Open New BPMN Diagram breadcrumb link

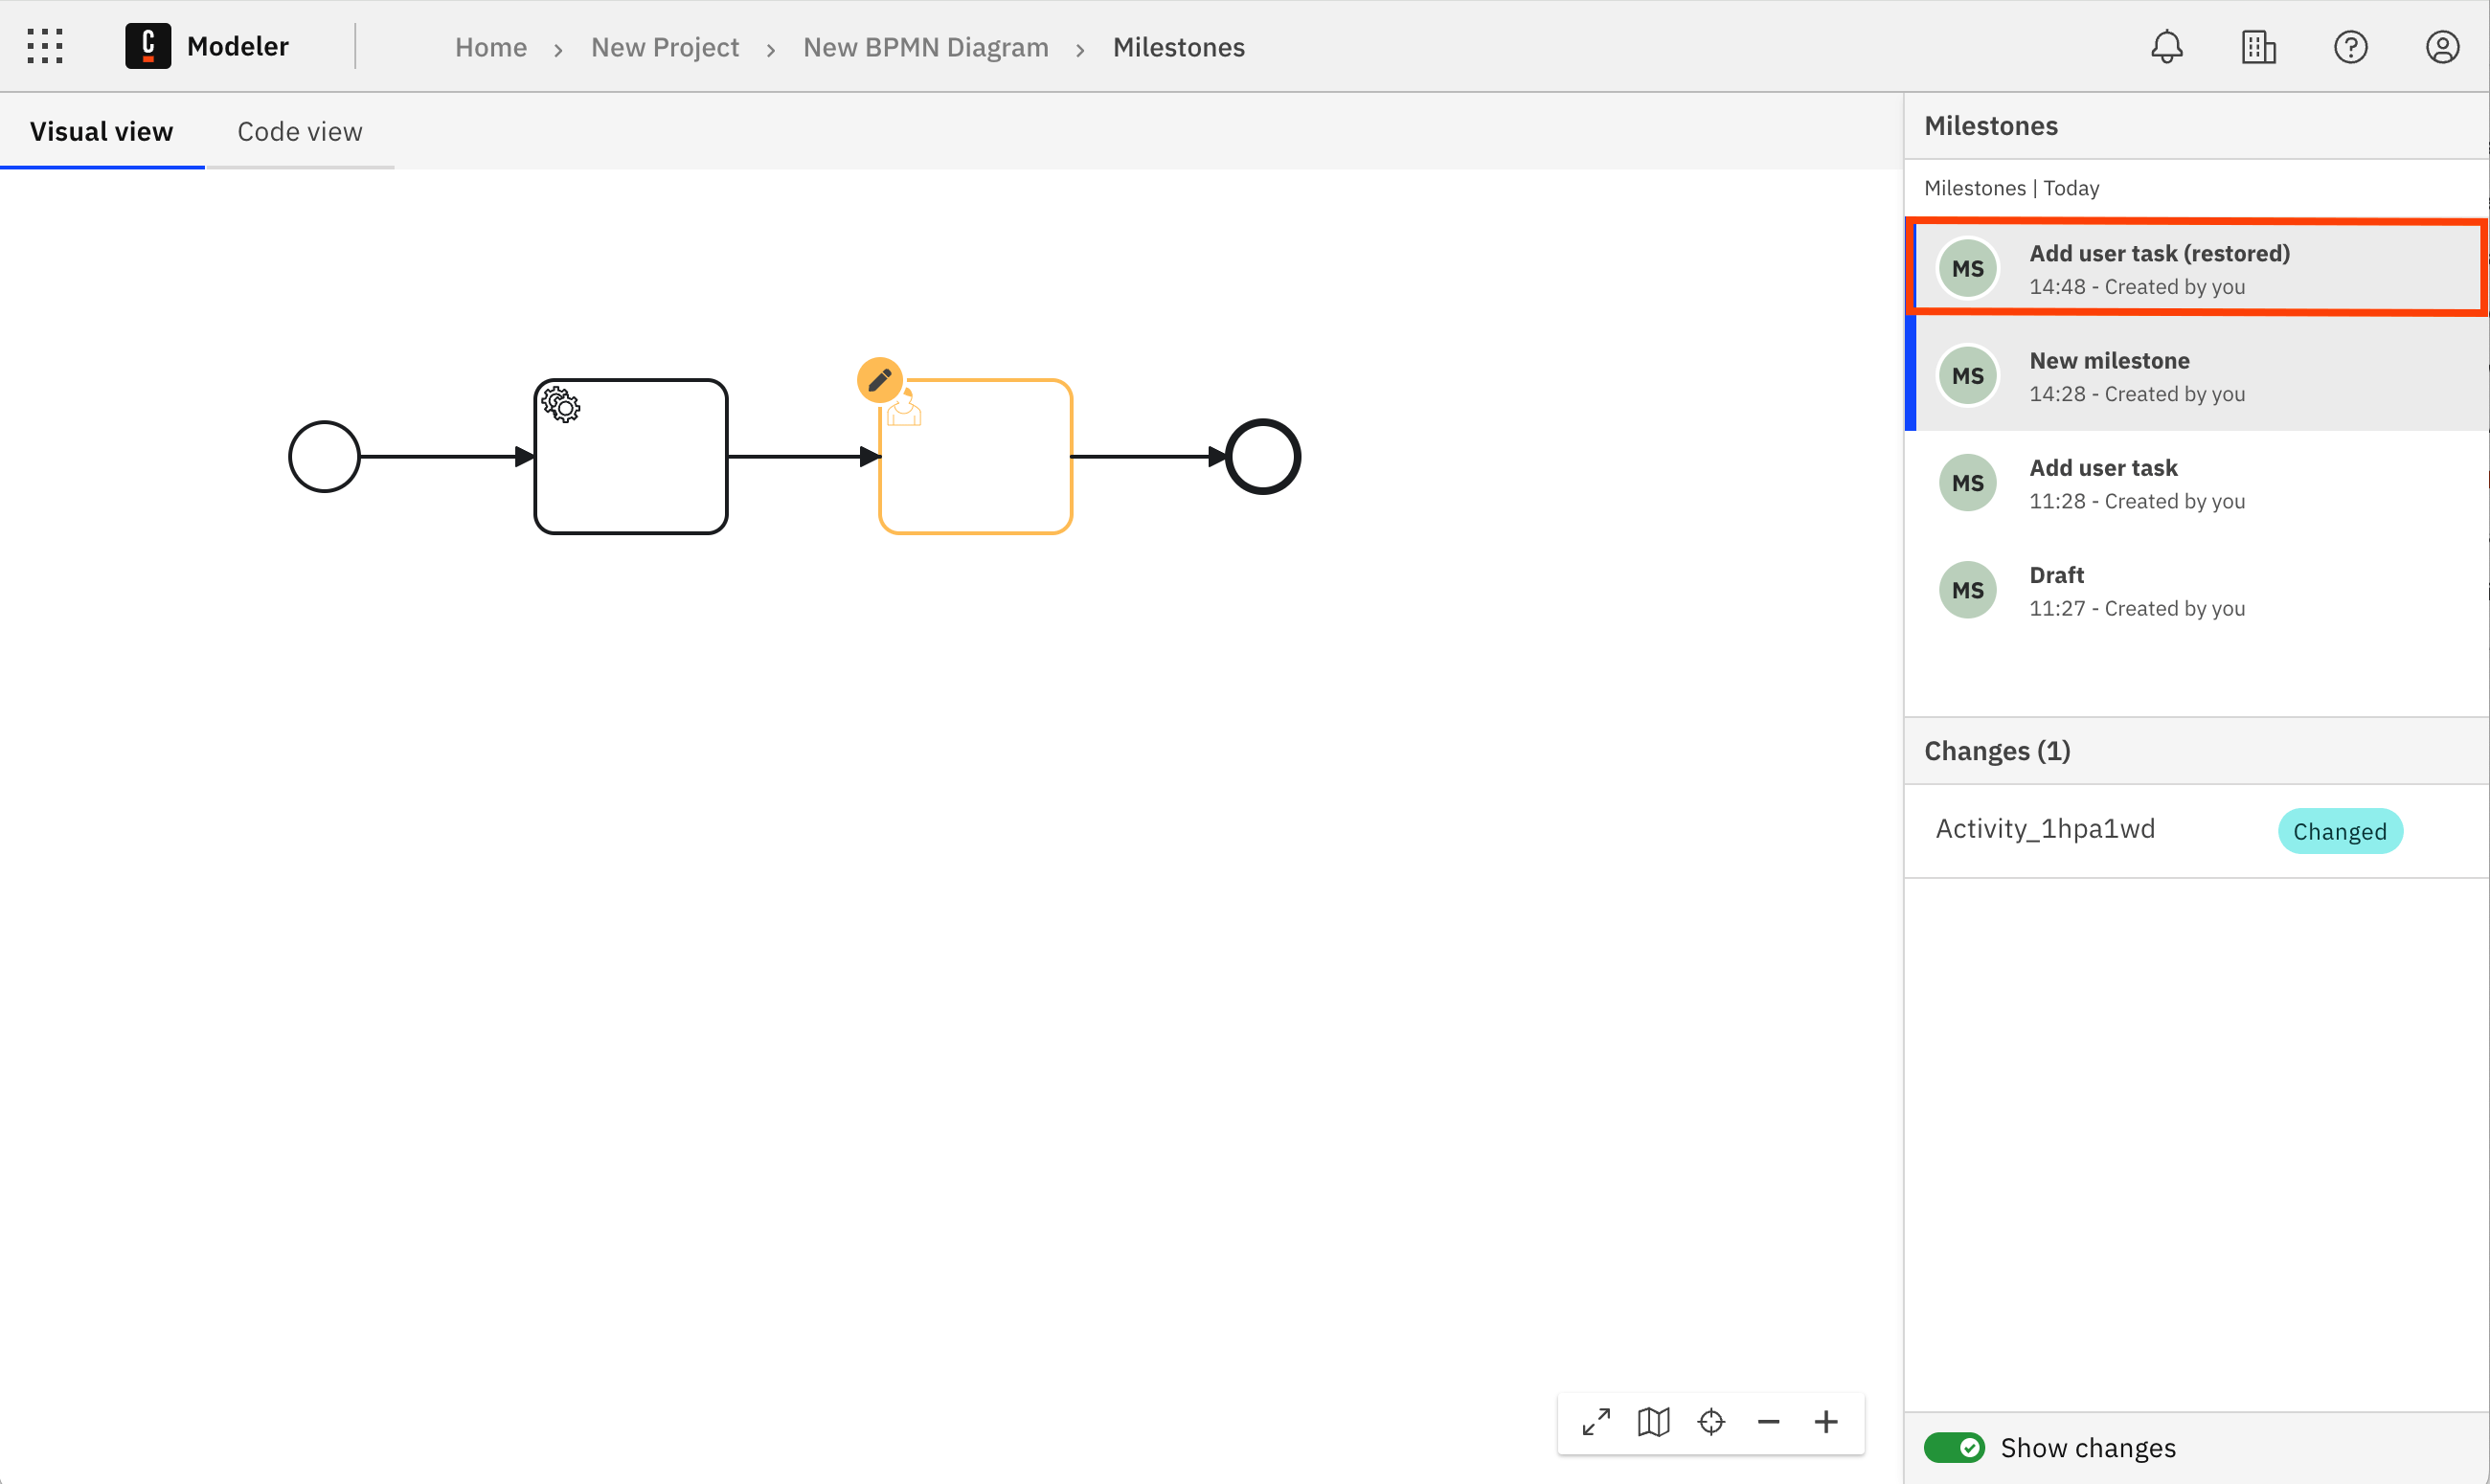point(925,47)
